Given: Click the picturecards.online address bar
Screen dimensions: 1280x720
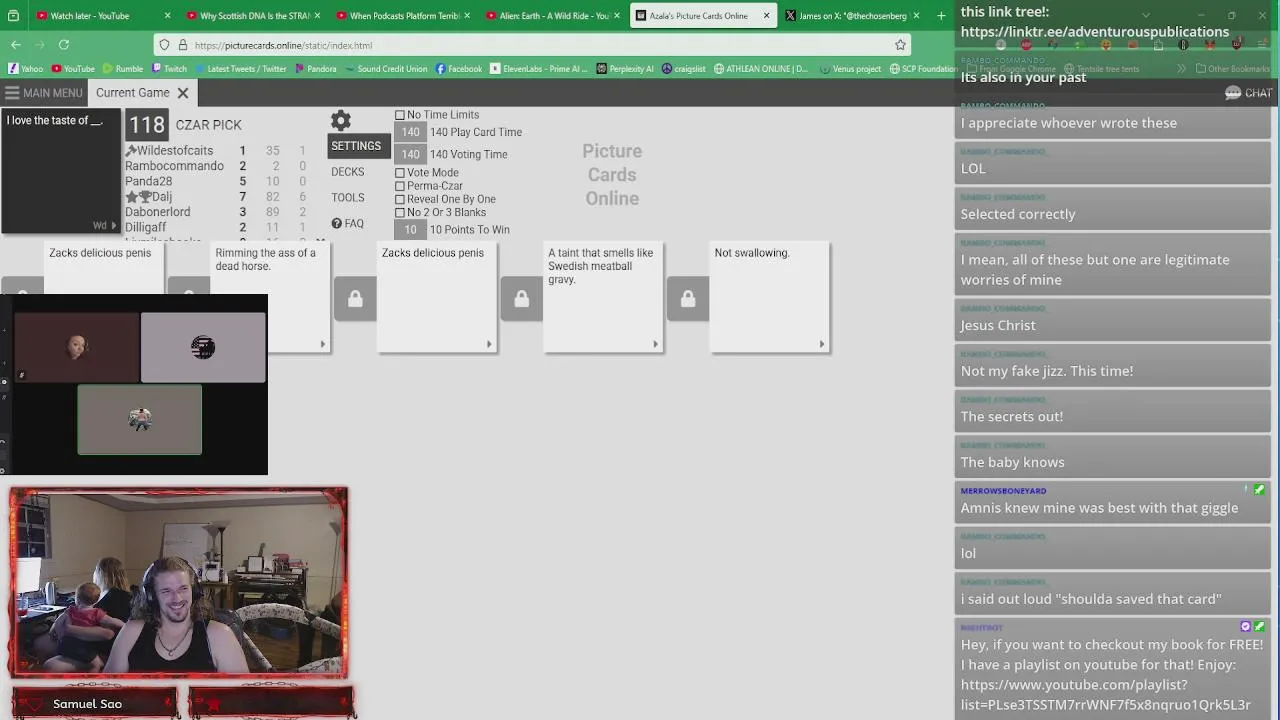Looking at the screenshot, I should [530, 45].
